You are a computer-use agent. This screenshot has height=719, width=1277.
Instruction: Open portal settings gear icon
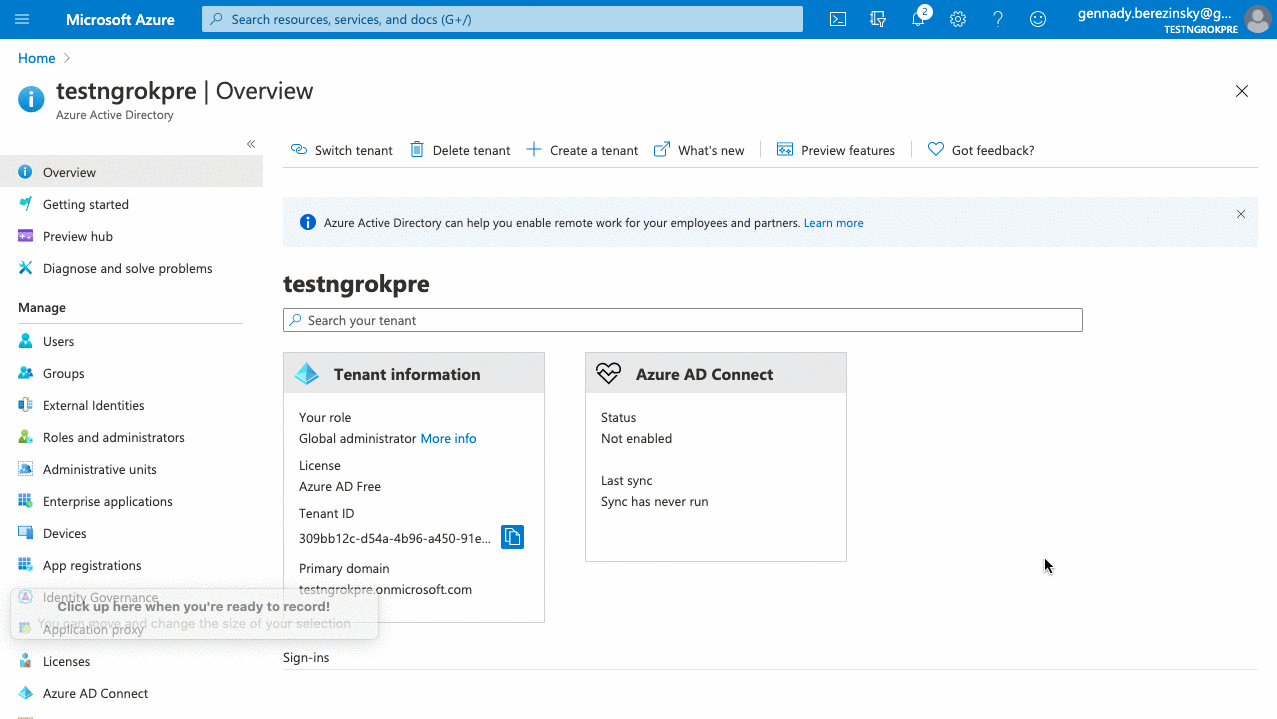click(x=958, y=19)
